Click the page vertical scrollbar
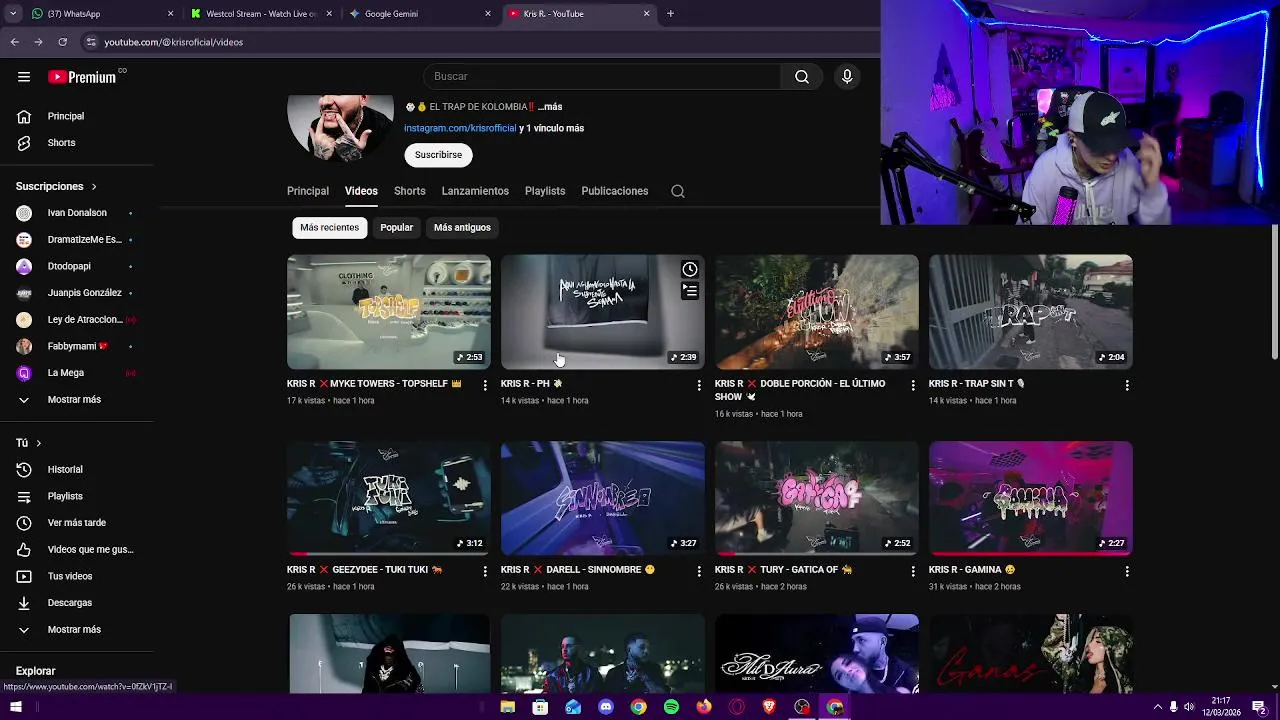Image resolution: width=1280 pixels, height=720 pixels. click(x=1274, y=292)
